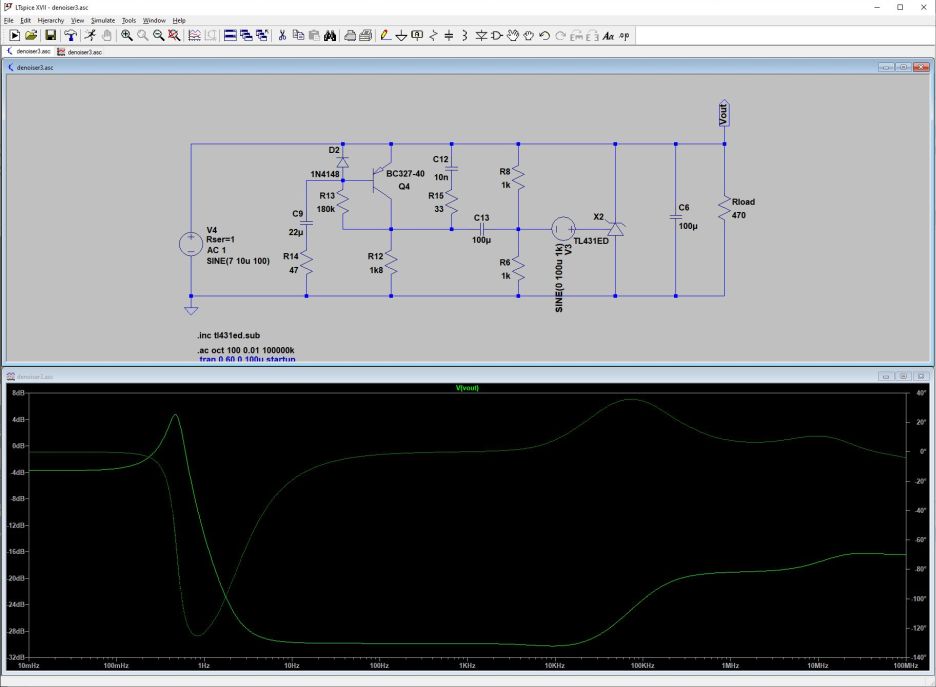Click the Autorange plot icon
Screen dimensions: 936x687
(195, 36)
